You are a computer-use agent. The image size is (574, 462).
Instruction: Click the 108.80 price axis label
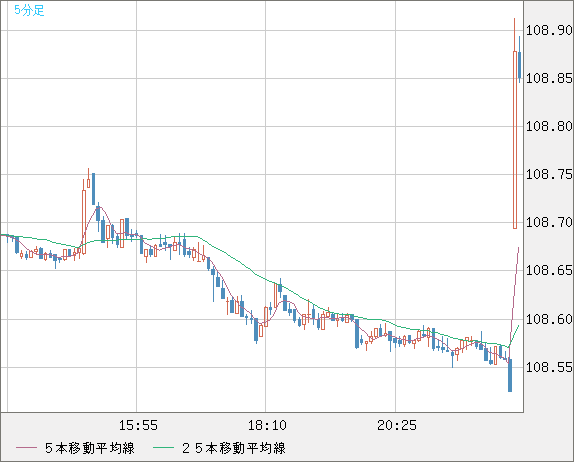549,127
